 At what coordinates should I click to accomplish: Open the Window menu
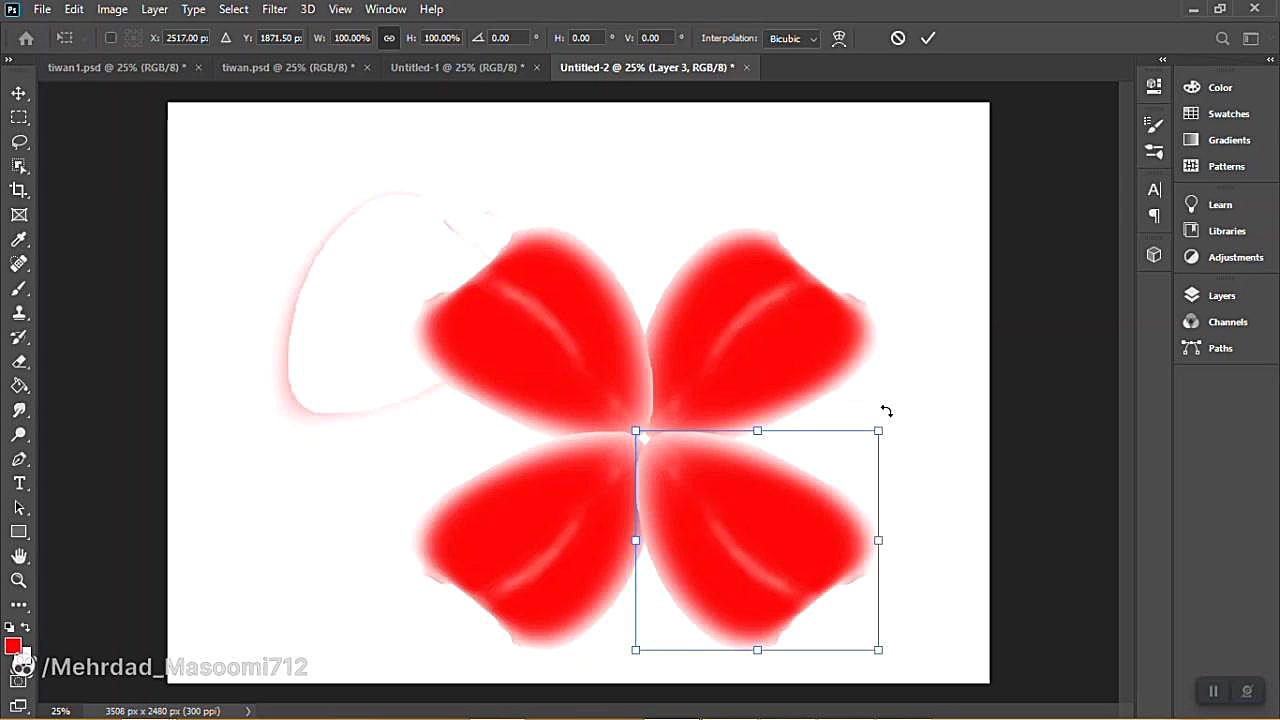pyautogui.click(x=385, y=9)
